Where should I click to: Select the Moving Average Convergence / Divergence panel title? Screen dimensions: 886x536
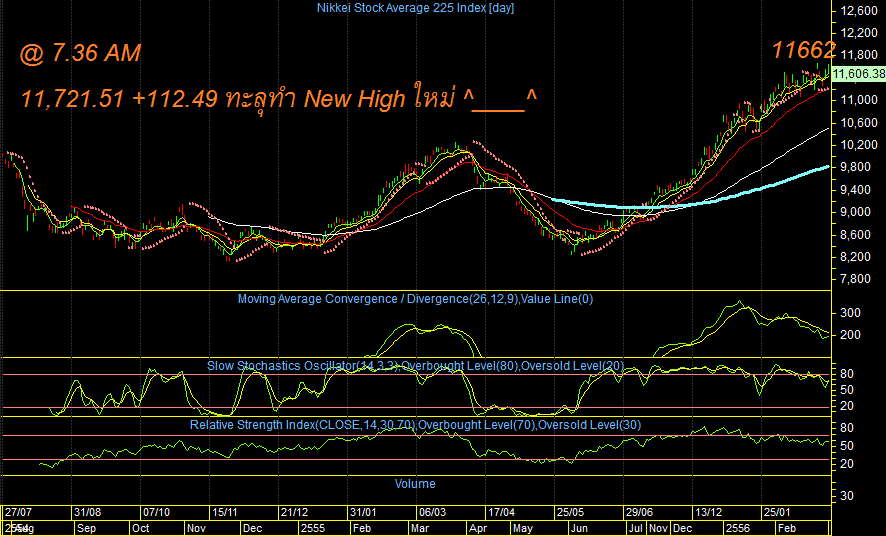pos(415,299)
